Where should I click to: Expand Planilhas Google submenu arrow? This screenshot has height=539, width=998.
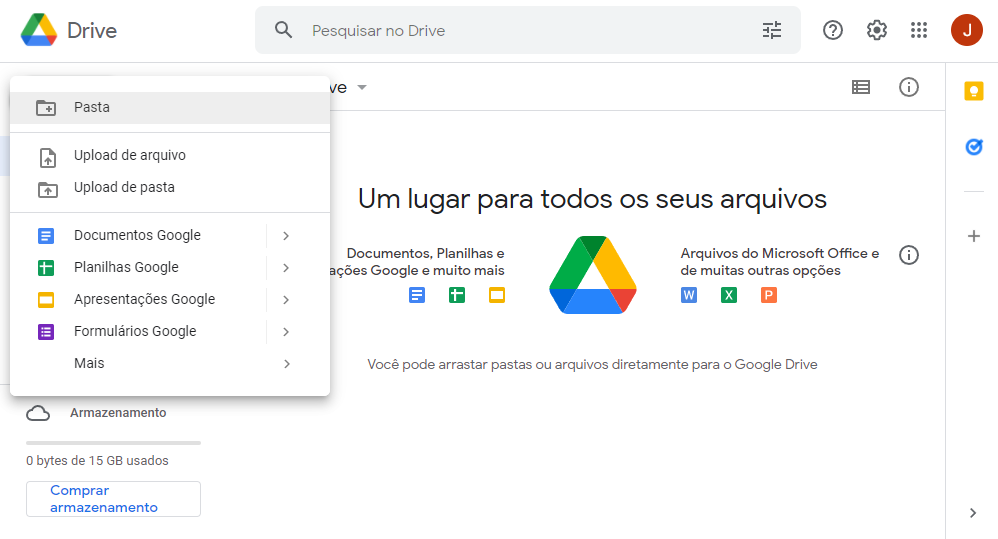286,267
